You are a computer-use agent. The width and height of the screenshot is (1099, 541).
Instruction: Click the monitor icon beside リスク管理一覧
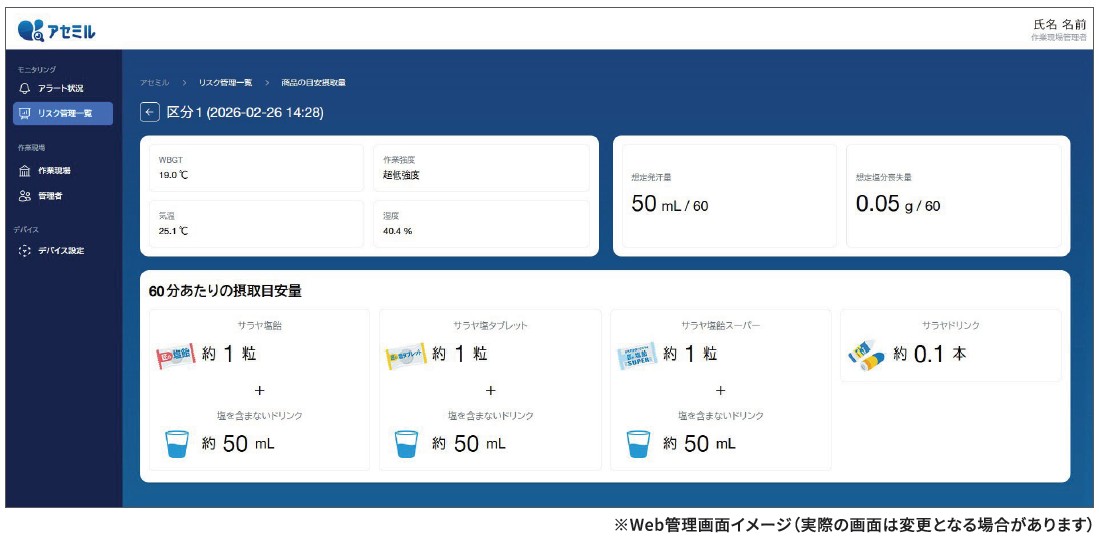[x=25, y=114]
